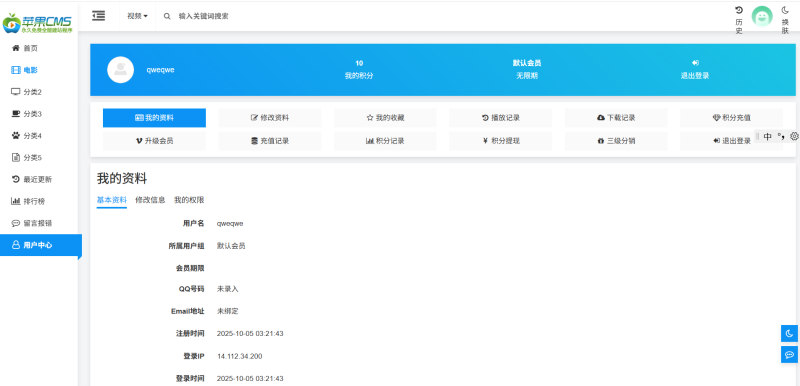This screenshot has height=386, width=800.
Task: Click 我的积分 in the banner
Action: coord(359,75)
